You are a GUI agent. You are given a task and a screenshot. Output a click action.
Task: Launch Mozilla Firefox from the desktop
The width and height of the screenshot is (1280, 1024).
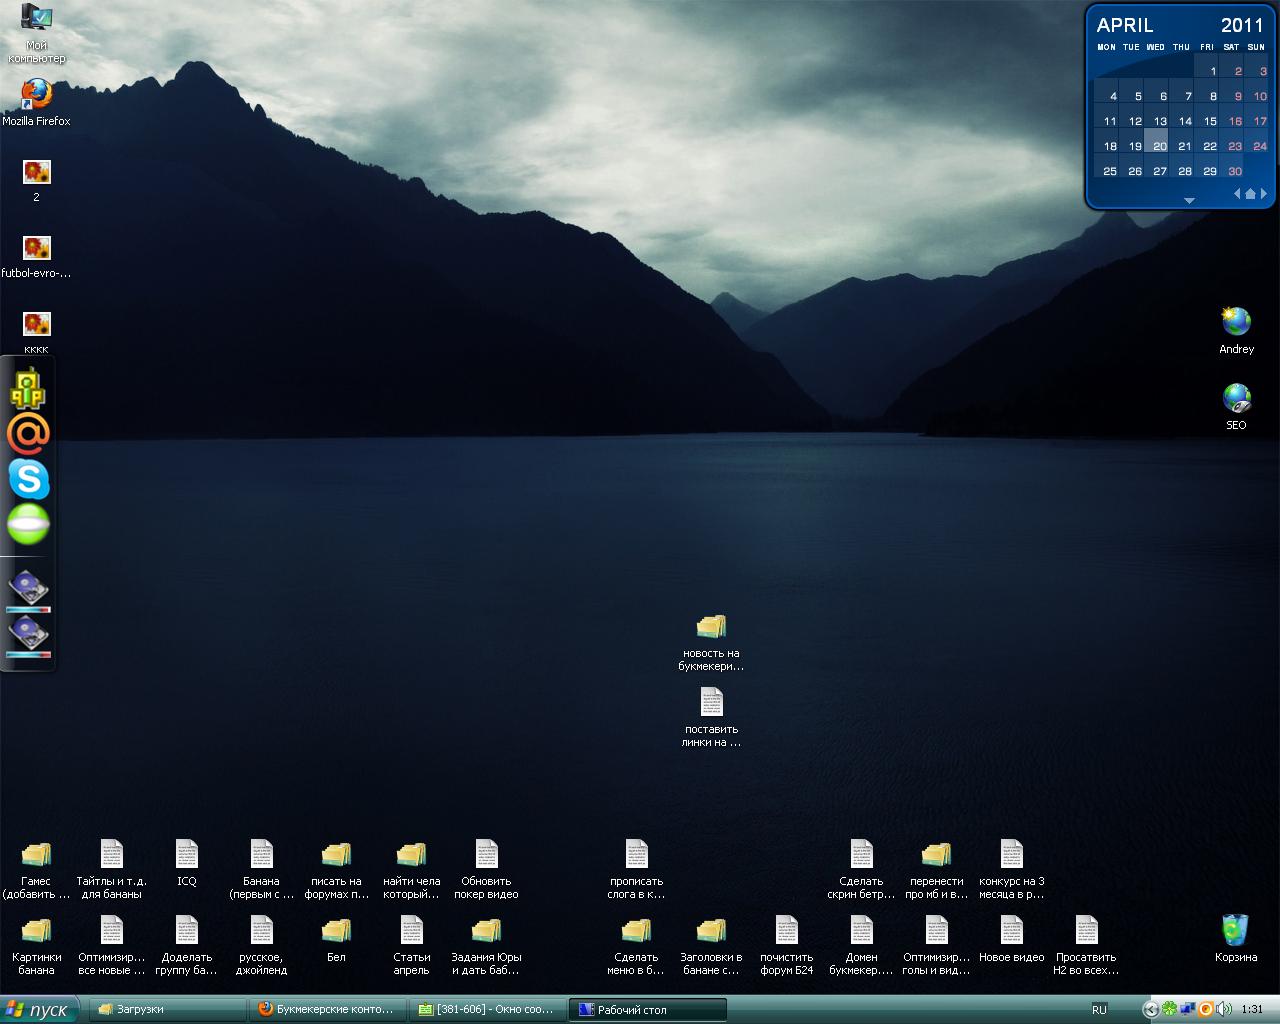click(x=37, y=94)
